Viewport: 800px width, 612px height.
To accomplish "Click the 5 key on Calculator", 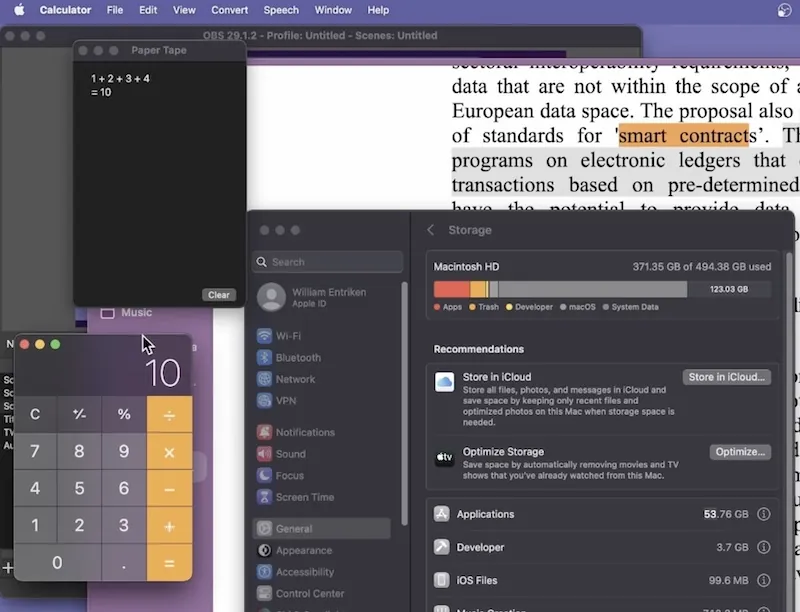I will (79, 489).
